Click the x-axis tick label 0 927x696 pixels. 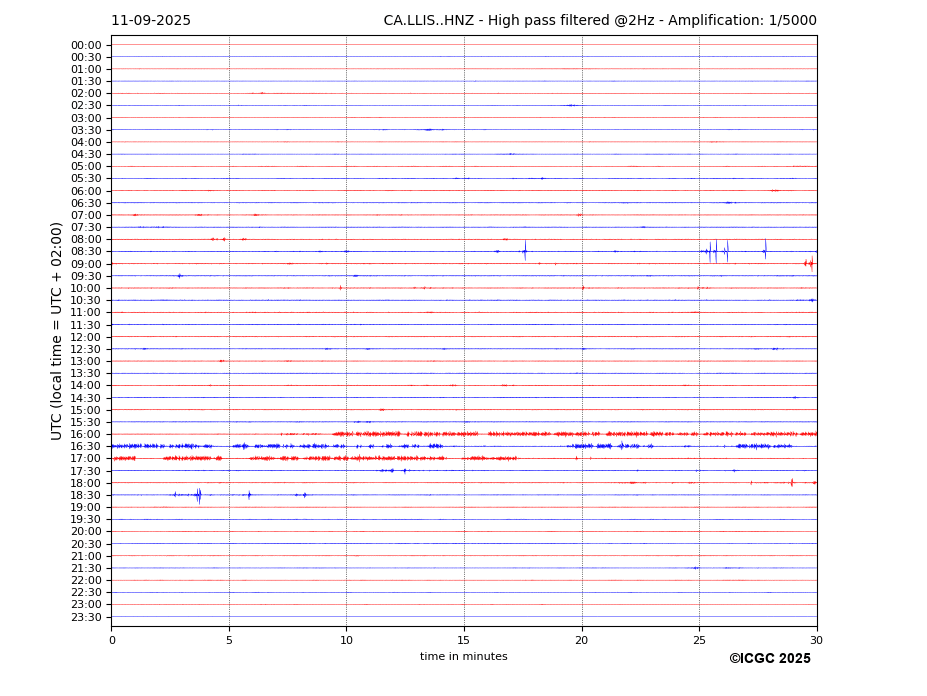pos(112,640)
